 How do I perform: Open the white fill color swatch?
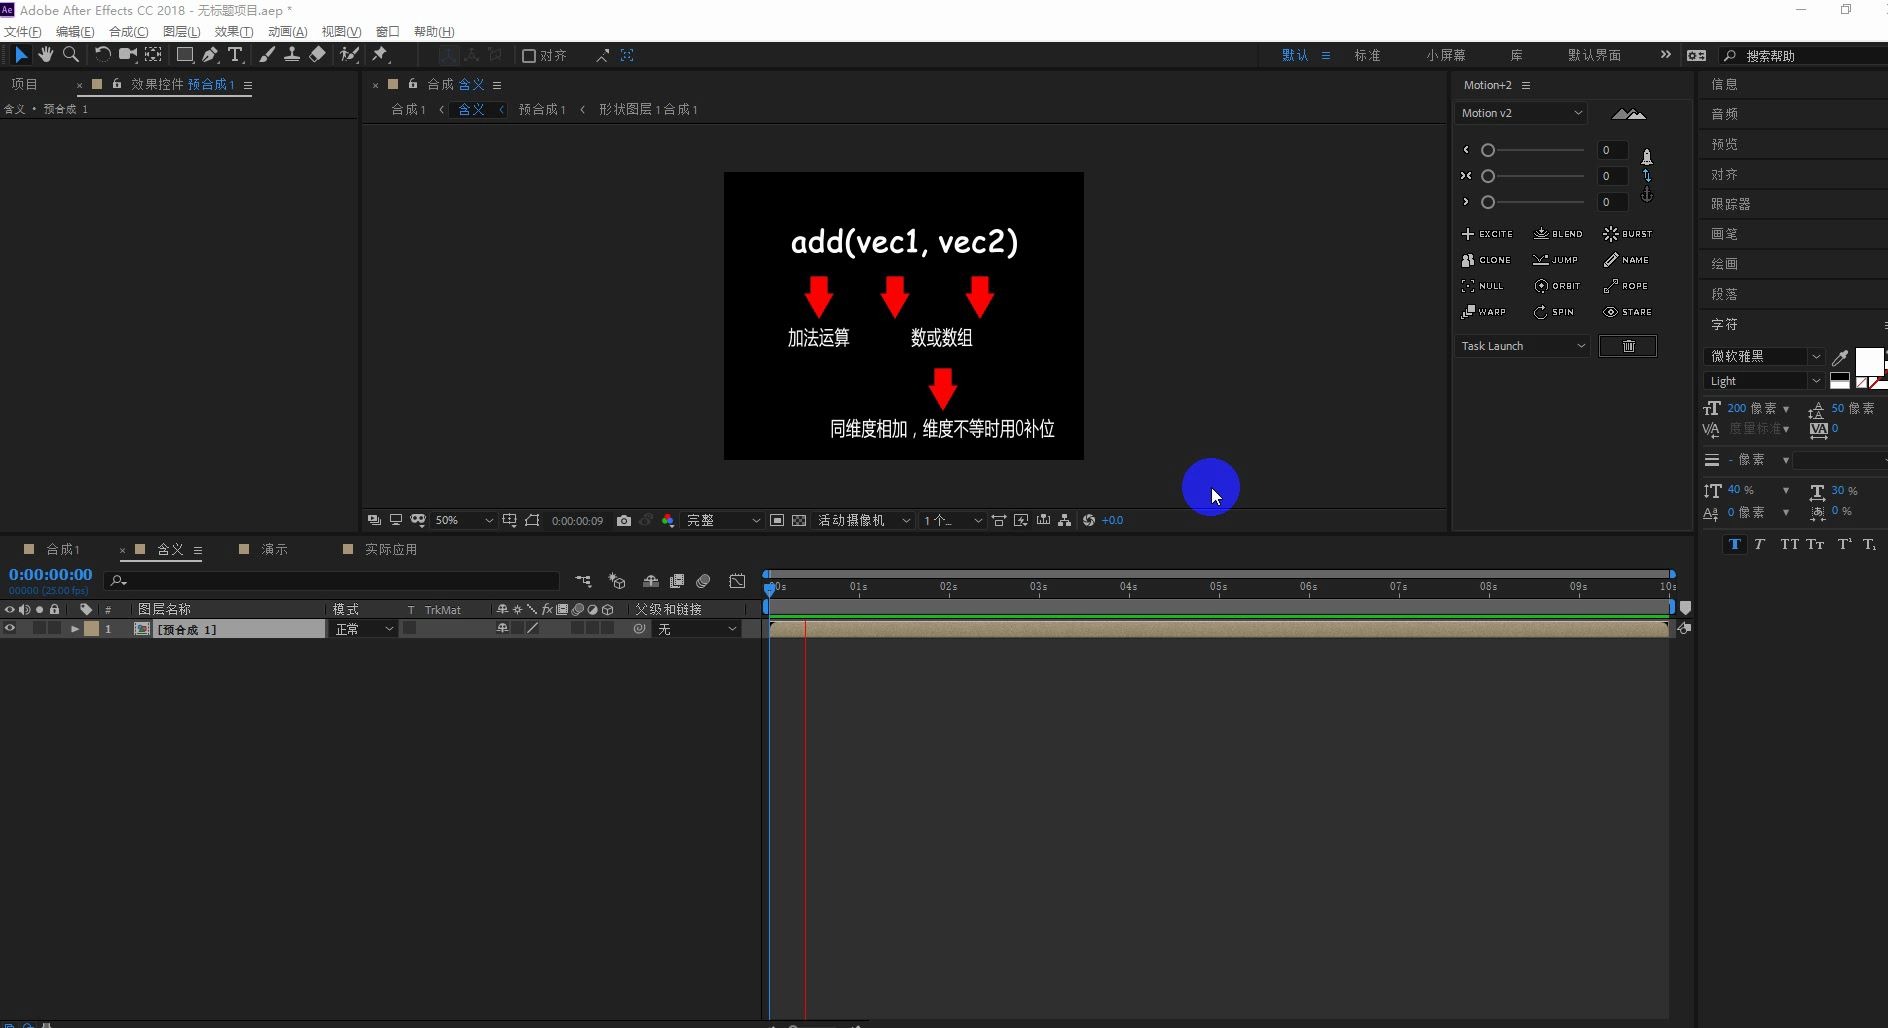[1869, 361]
